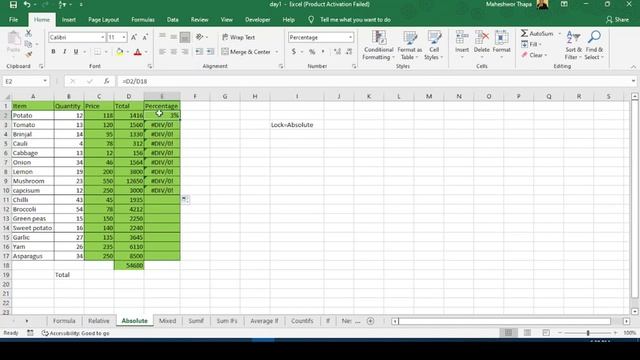The image size is (640, 360).
Task: Toggle Bottom Align
Action: tap(185, 37)
